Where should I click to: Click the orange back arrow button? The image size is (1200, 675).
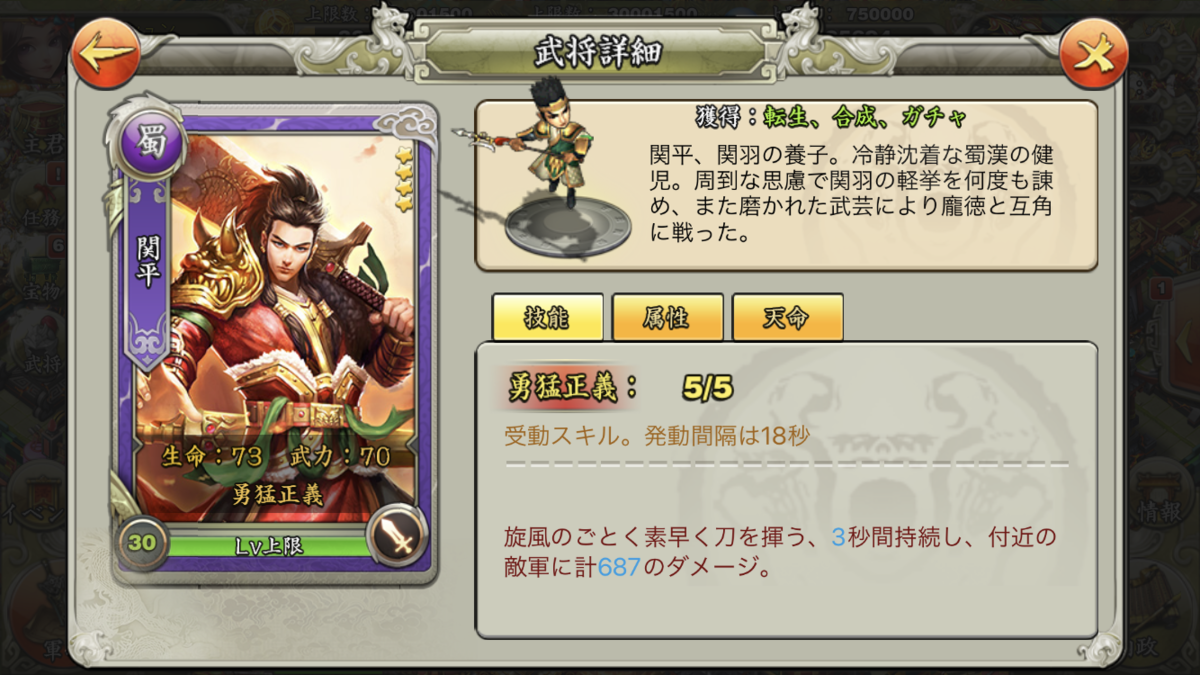106,53
